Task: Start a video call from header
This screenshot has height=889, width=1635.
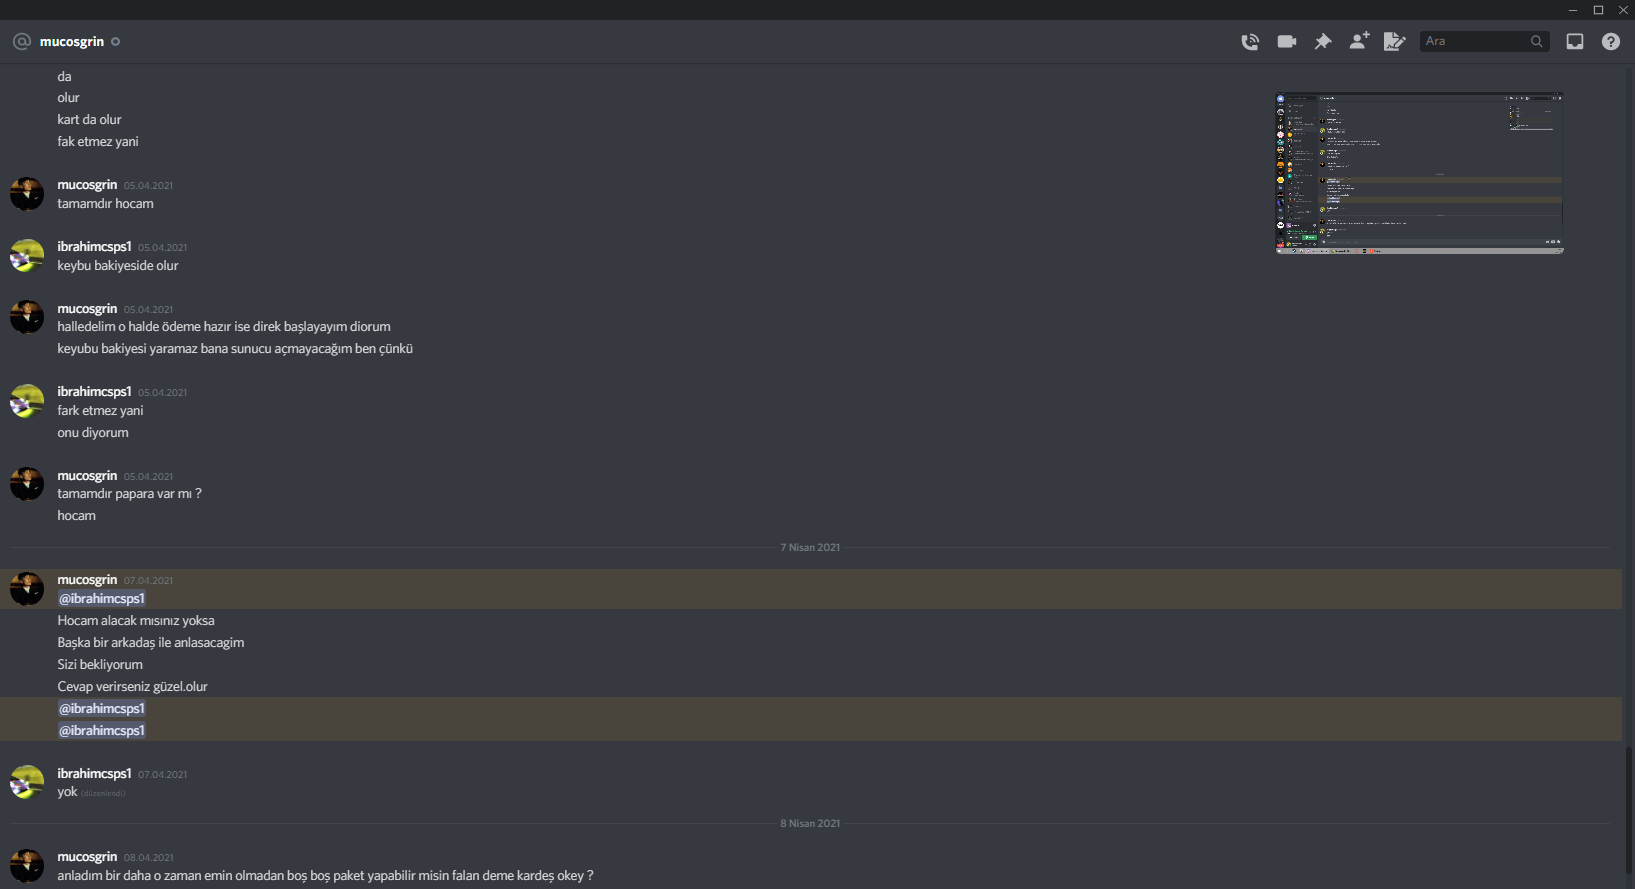Action: (1287, 41)
